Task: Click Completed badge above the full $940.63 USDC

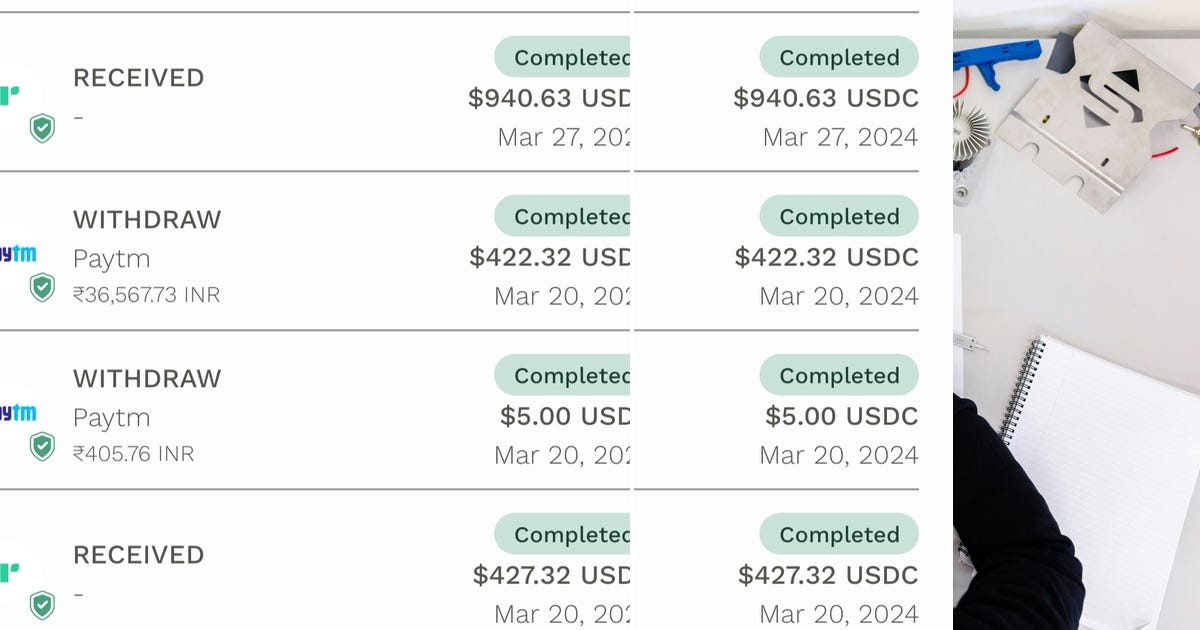Action: coord(839,58)
